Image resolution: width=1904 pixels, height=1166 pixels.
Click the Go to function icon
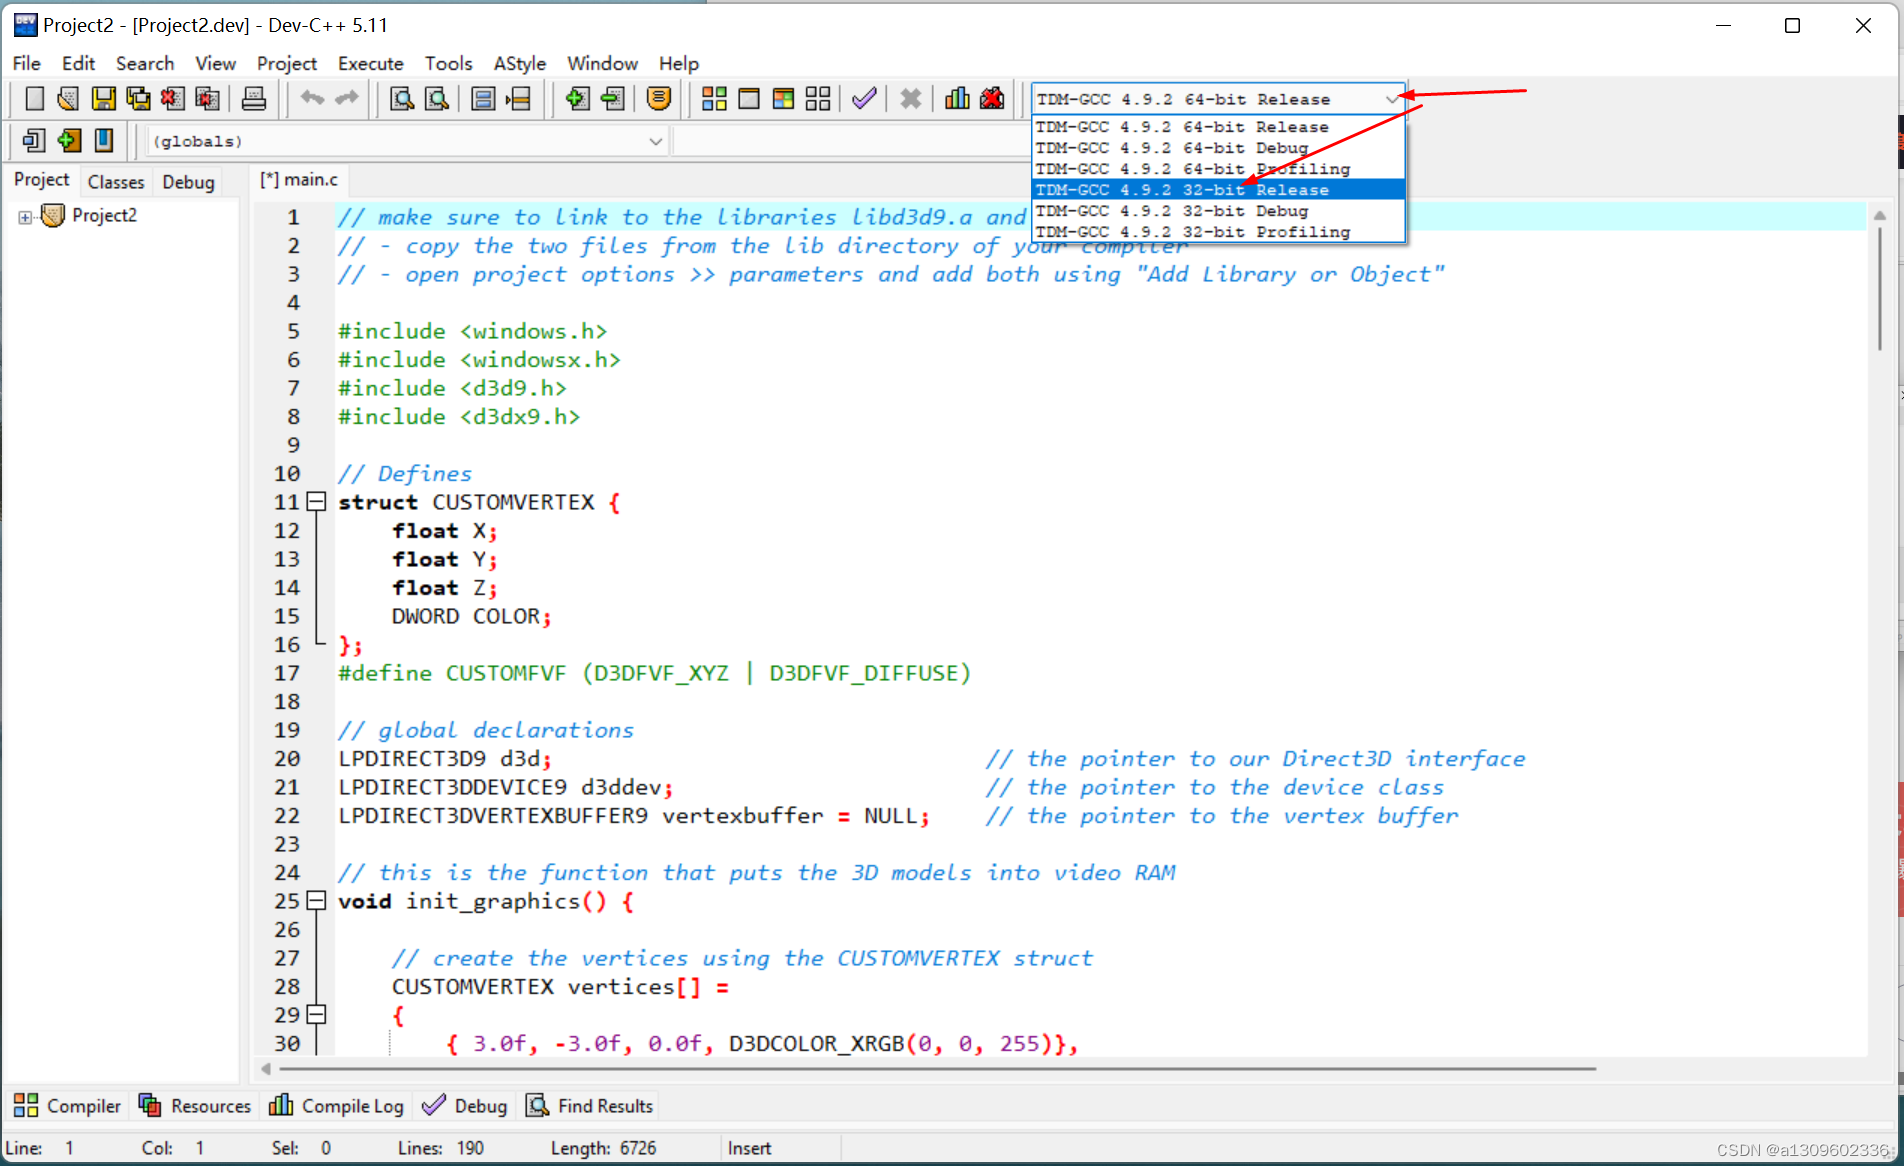click(483, 98)
